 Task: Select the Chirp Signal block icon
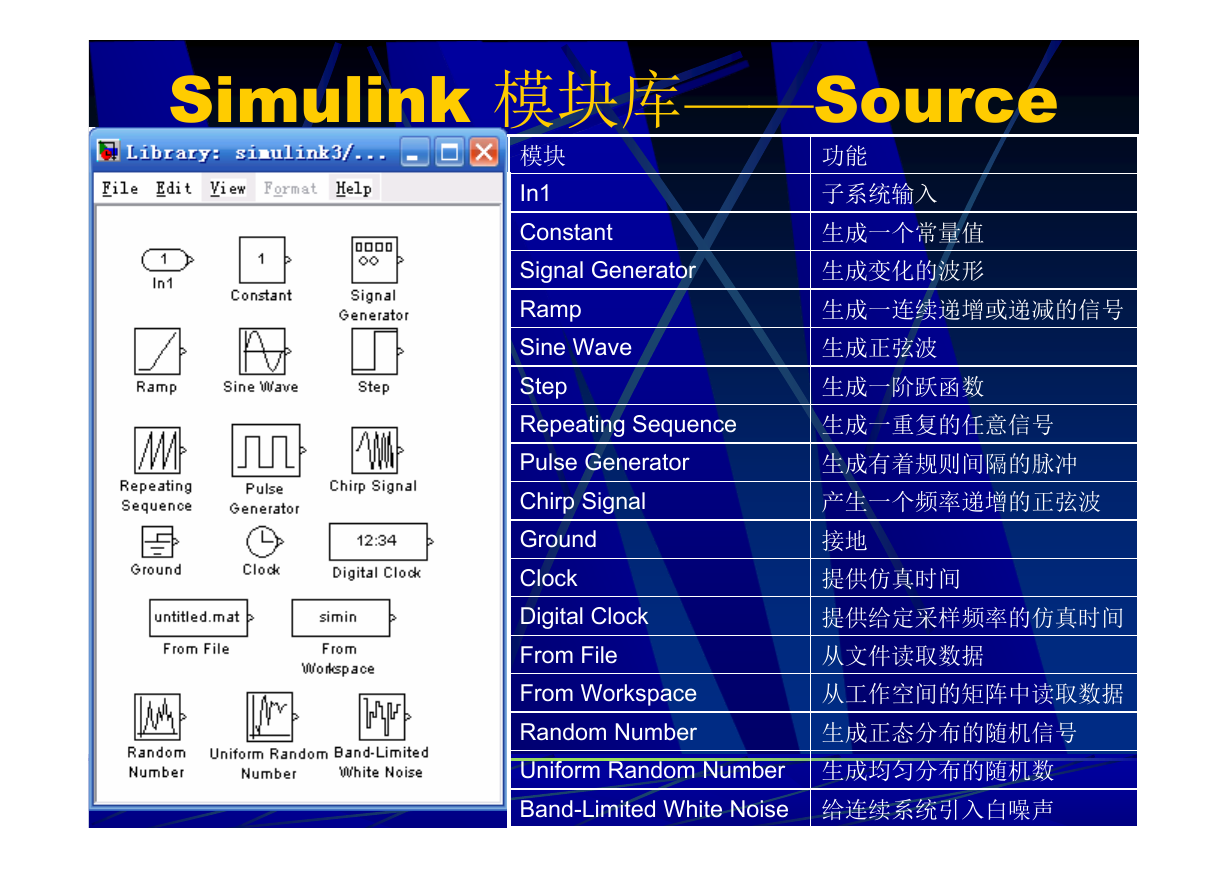pyautogui.click(x=376, y=450)
